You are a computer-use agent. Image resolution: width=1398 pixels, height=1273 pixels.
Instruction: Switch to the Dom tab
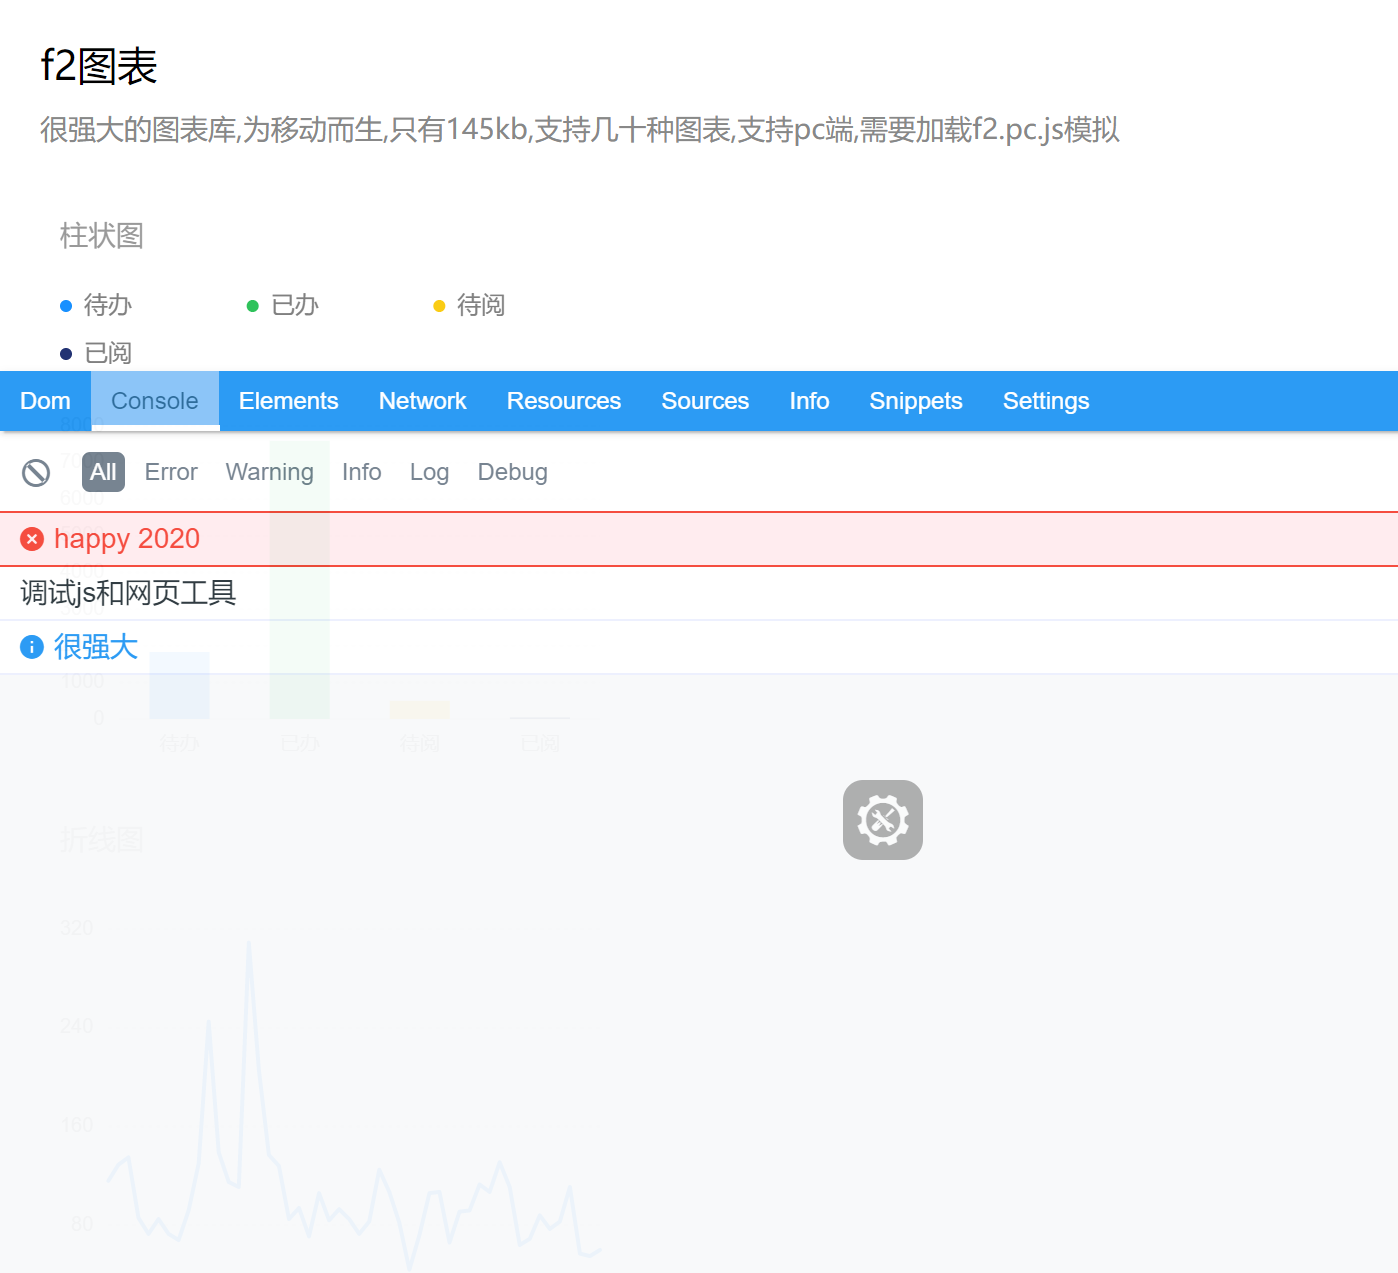45,401
